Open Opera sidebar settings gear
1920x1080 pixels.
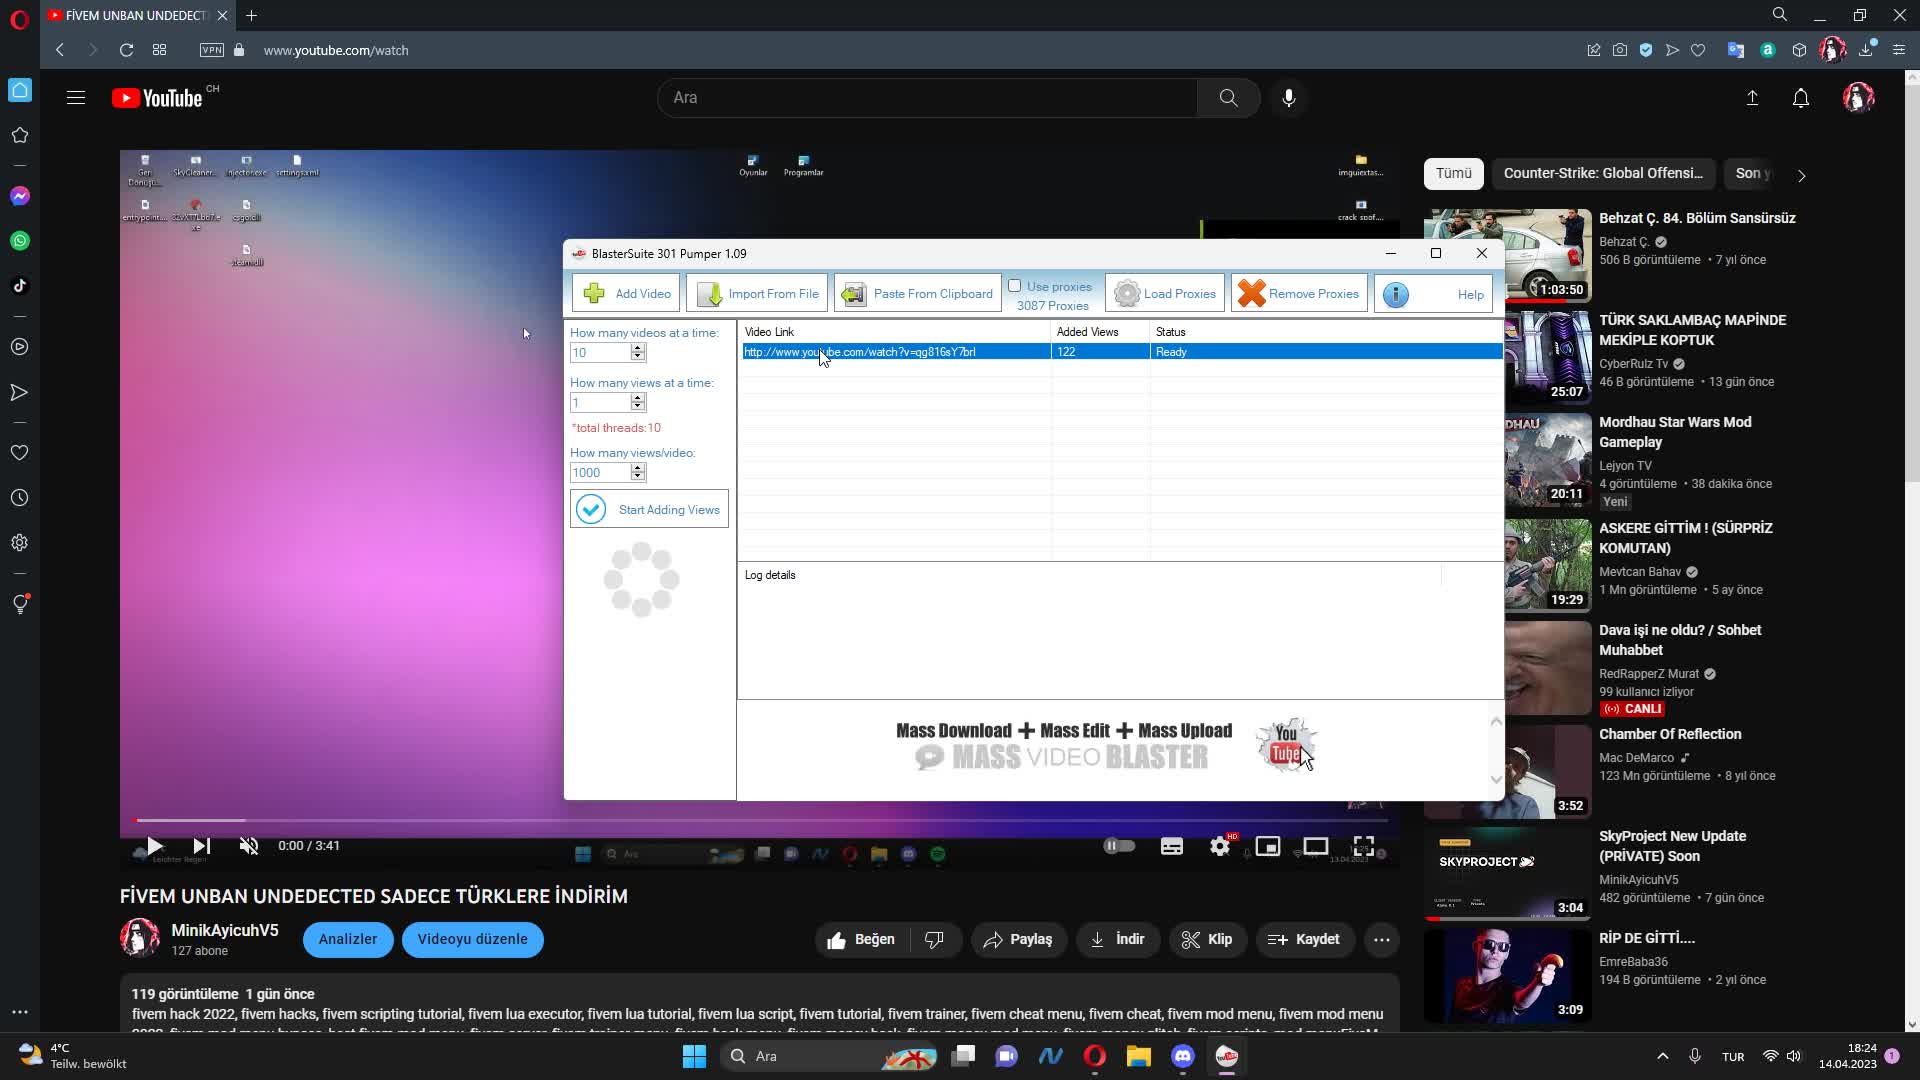pyautogui.click(x=20, y=543)
